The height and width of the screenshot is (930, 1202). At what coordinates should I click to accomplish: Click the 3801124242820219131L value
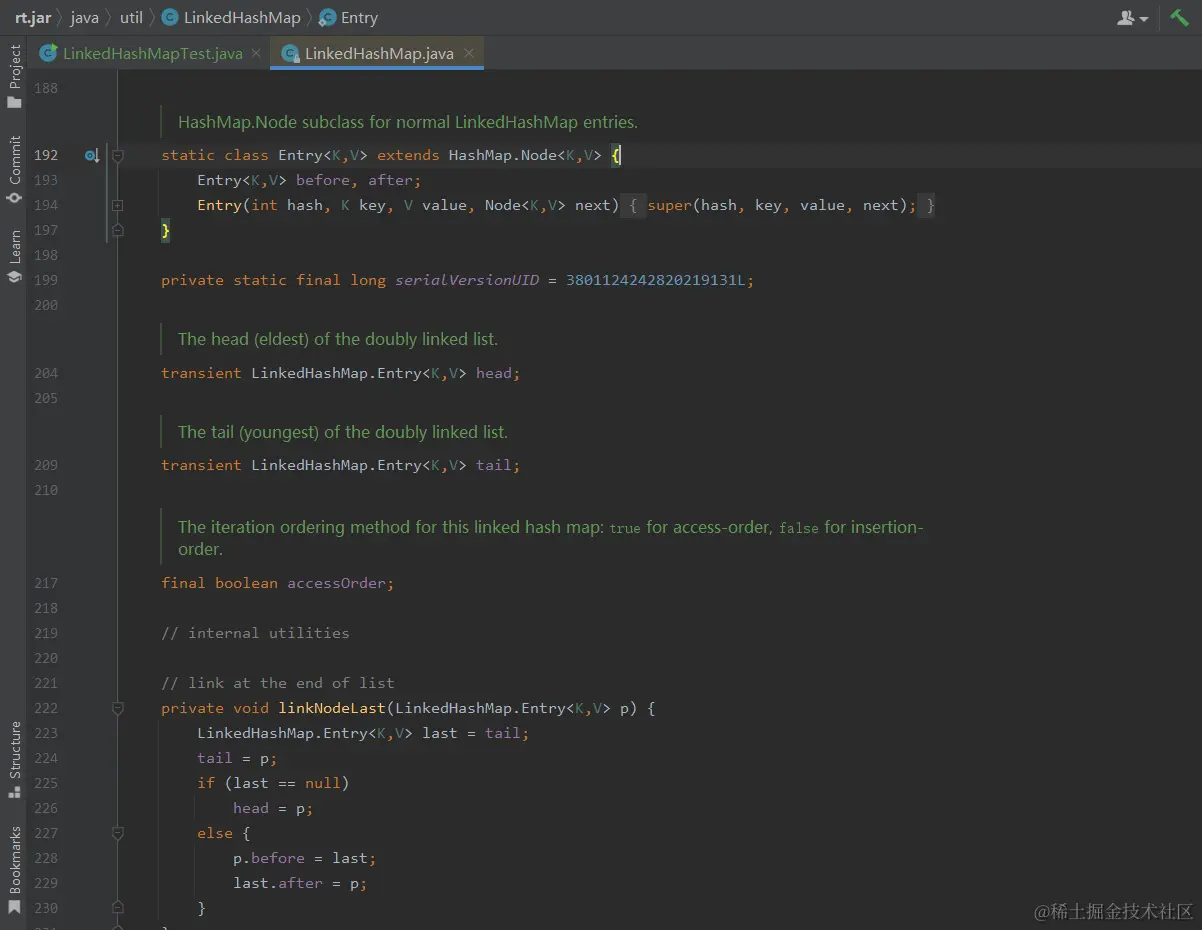click(x=656, y=280)
